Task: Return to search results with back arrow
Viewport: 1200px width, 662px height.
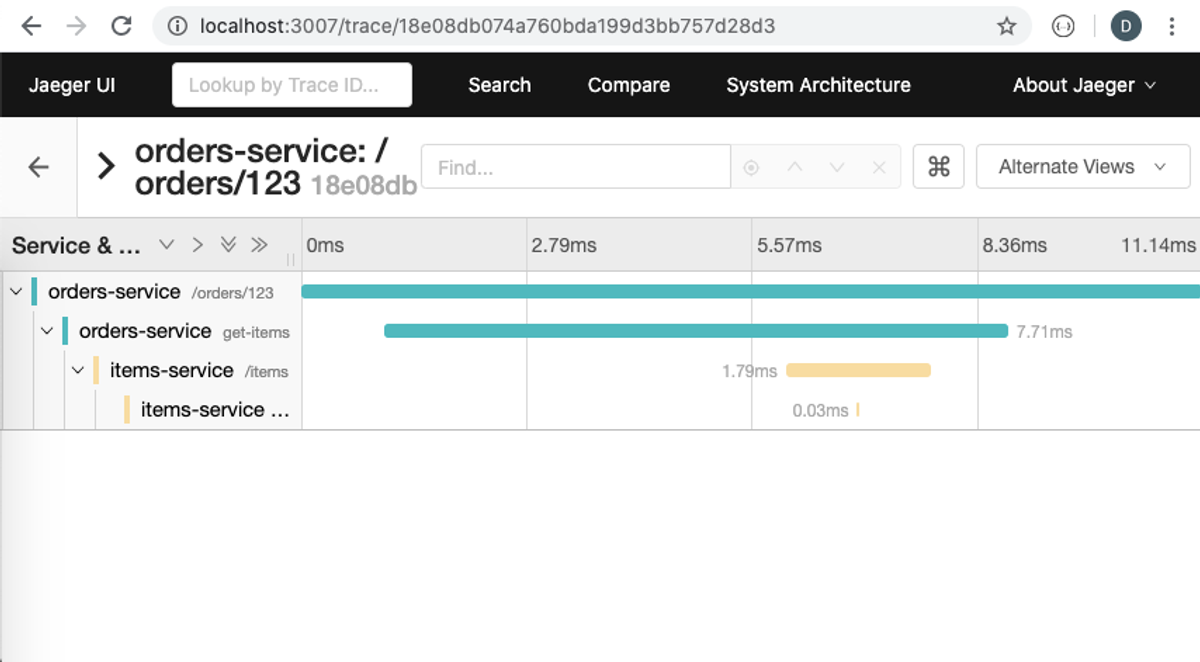Action: pyautogui.click(x=38, y=167)
